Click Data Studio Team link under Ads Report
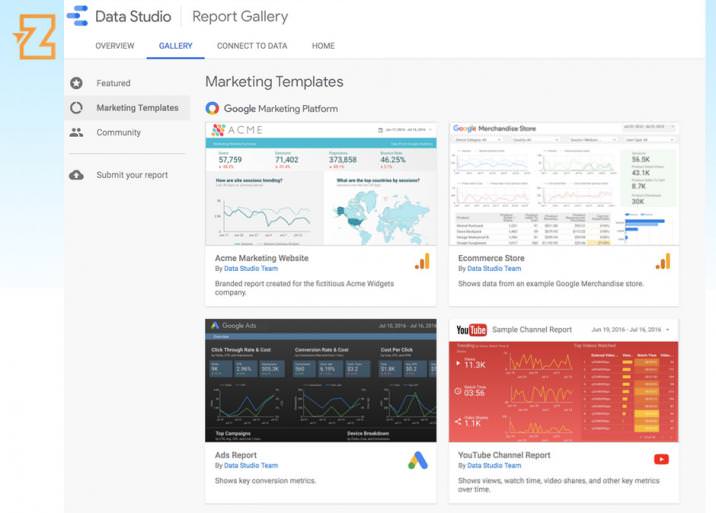This screenshot has width=716, height=513. coord(251,465)
